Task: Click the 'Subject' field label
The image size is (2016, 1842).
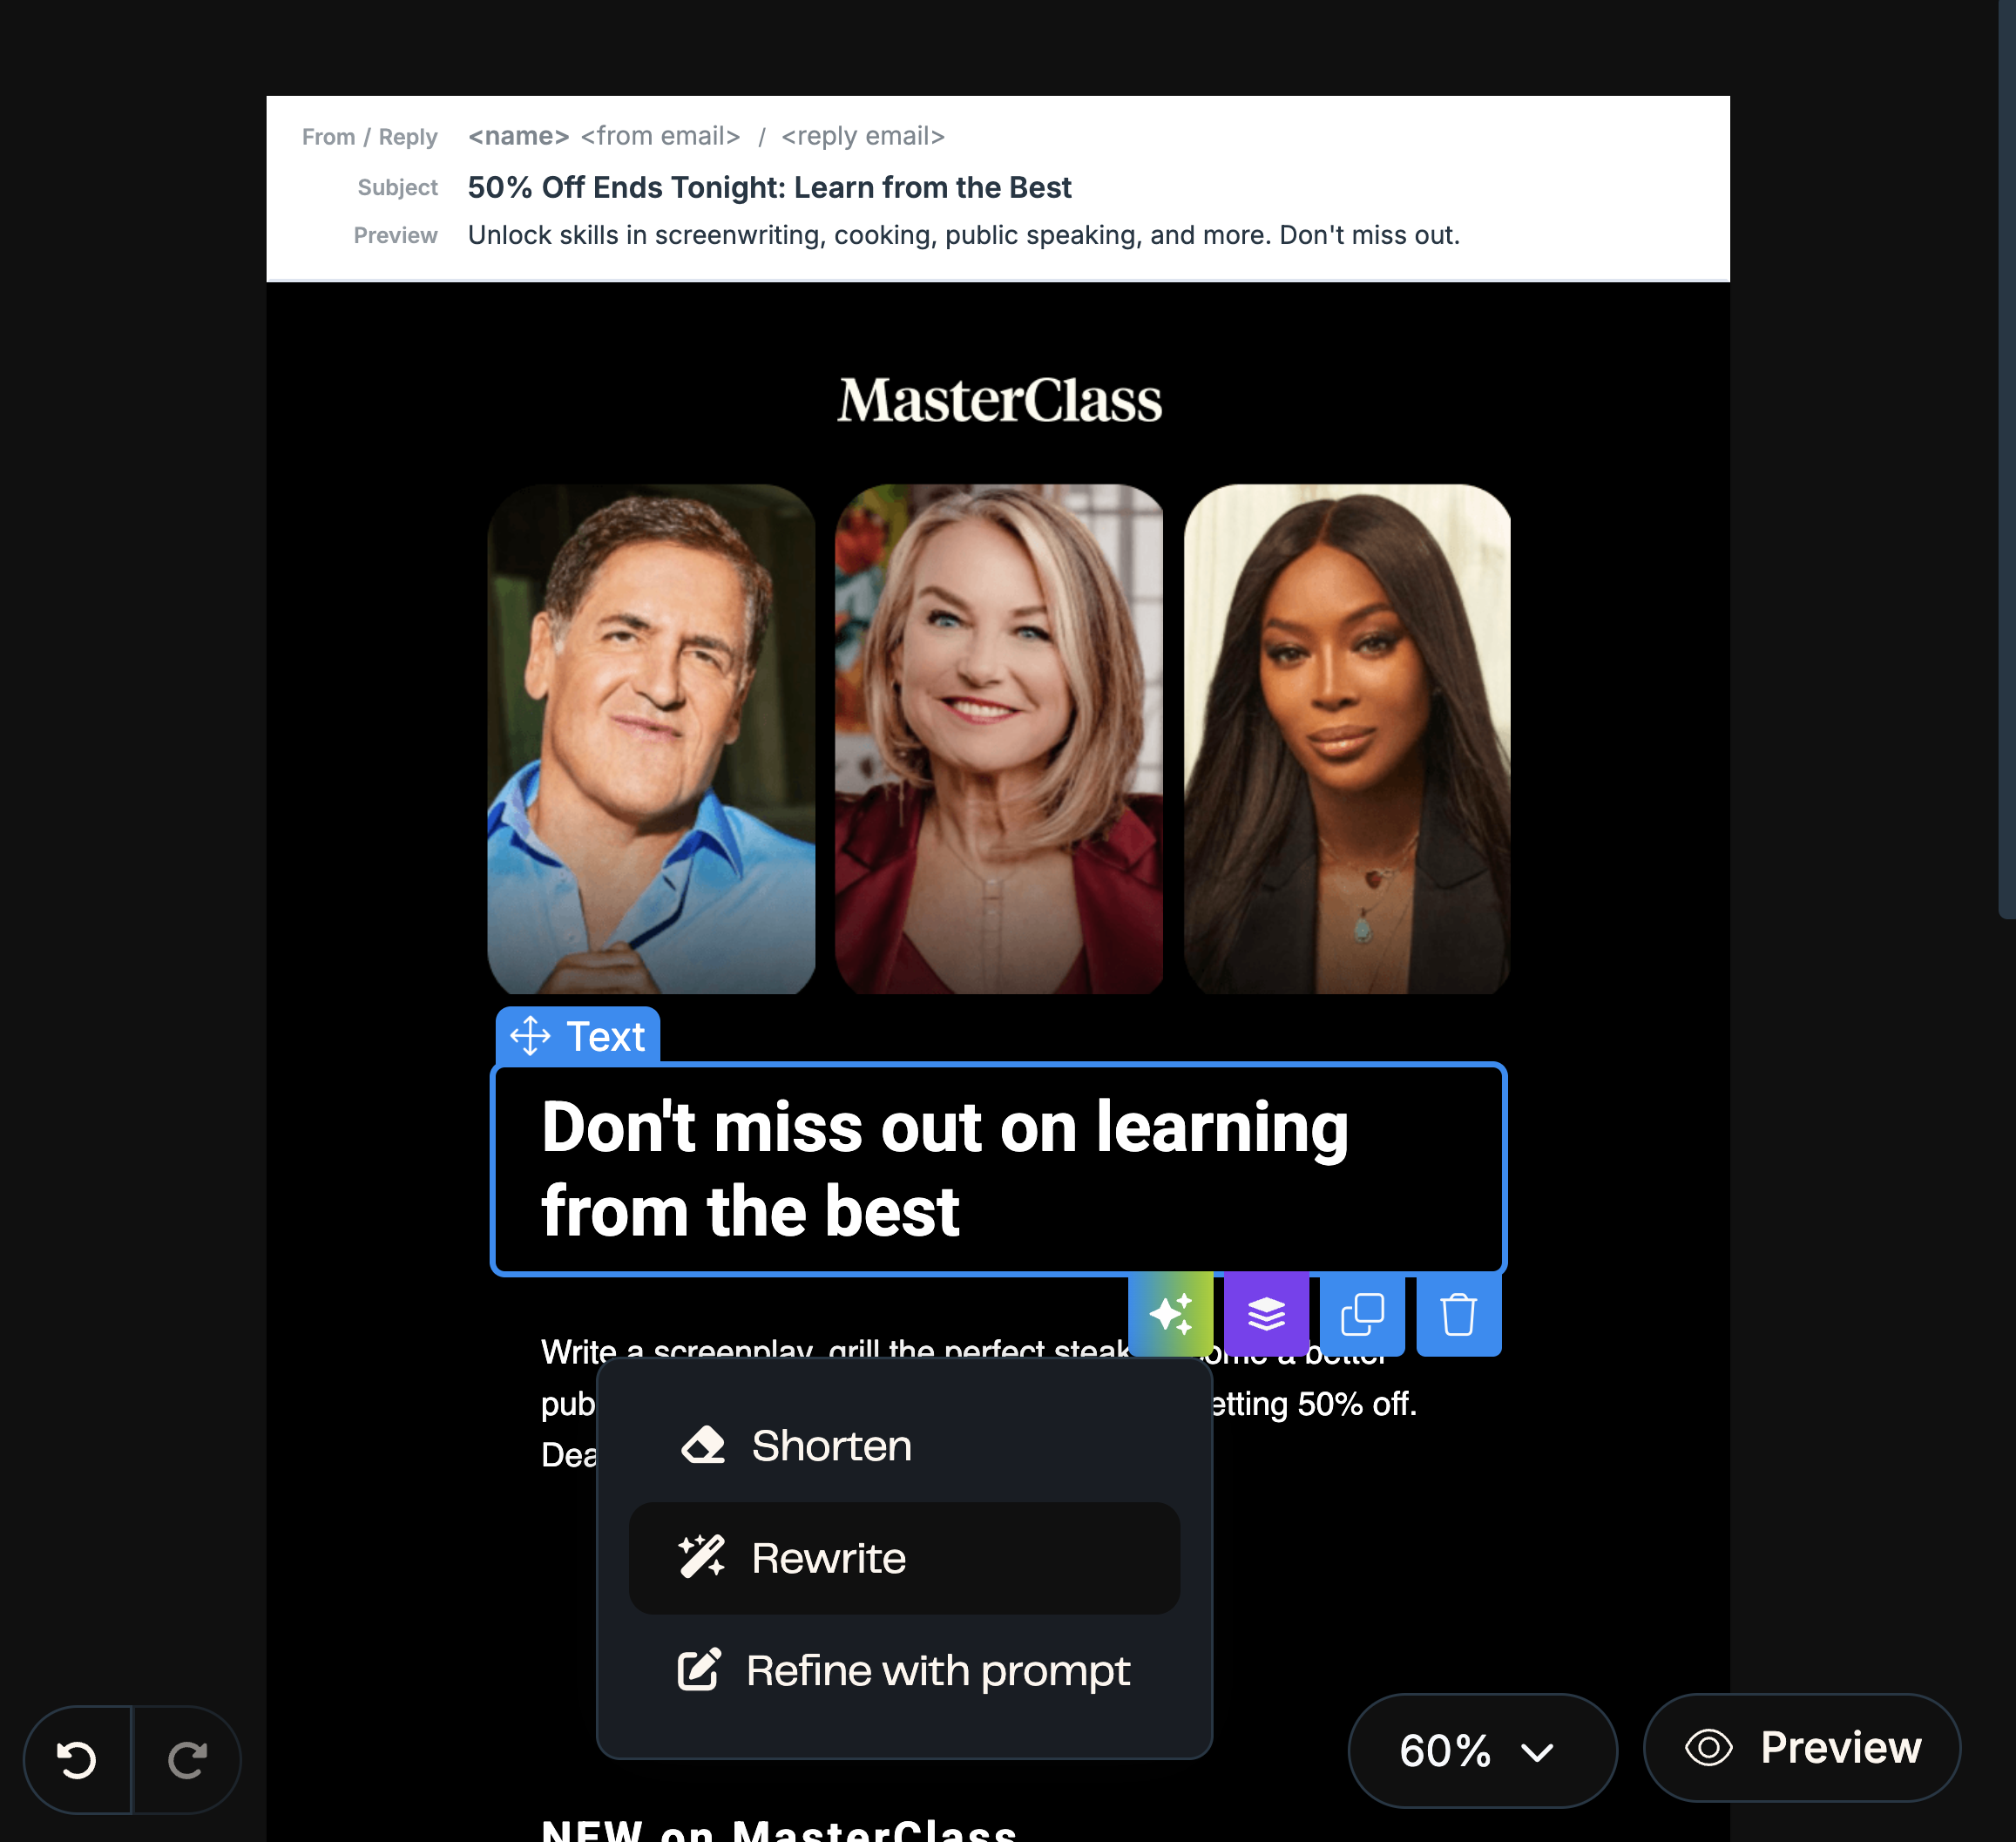Action: [397, 187]
